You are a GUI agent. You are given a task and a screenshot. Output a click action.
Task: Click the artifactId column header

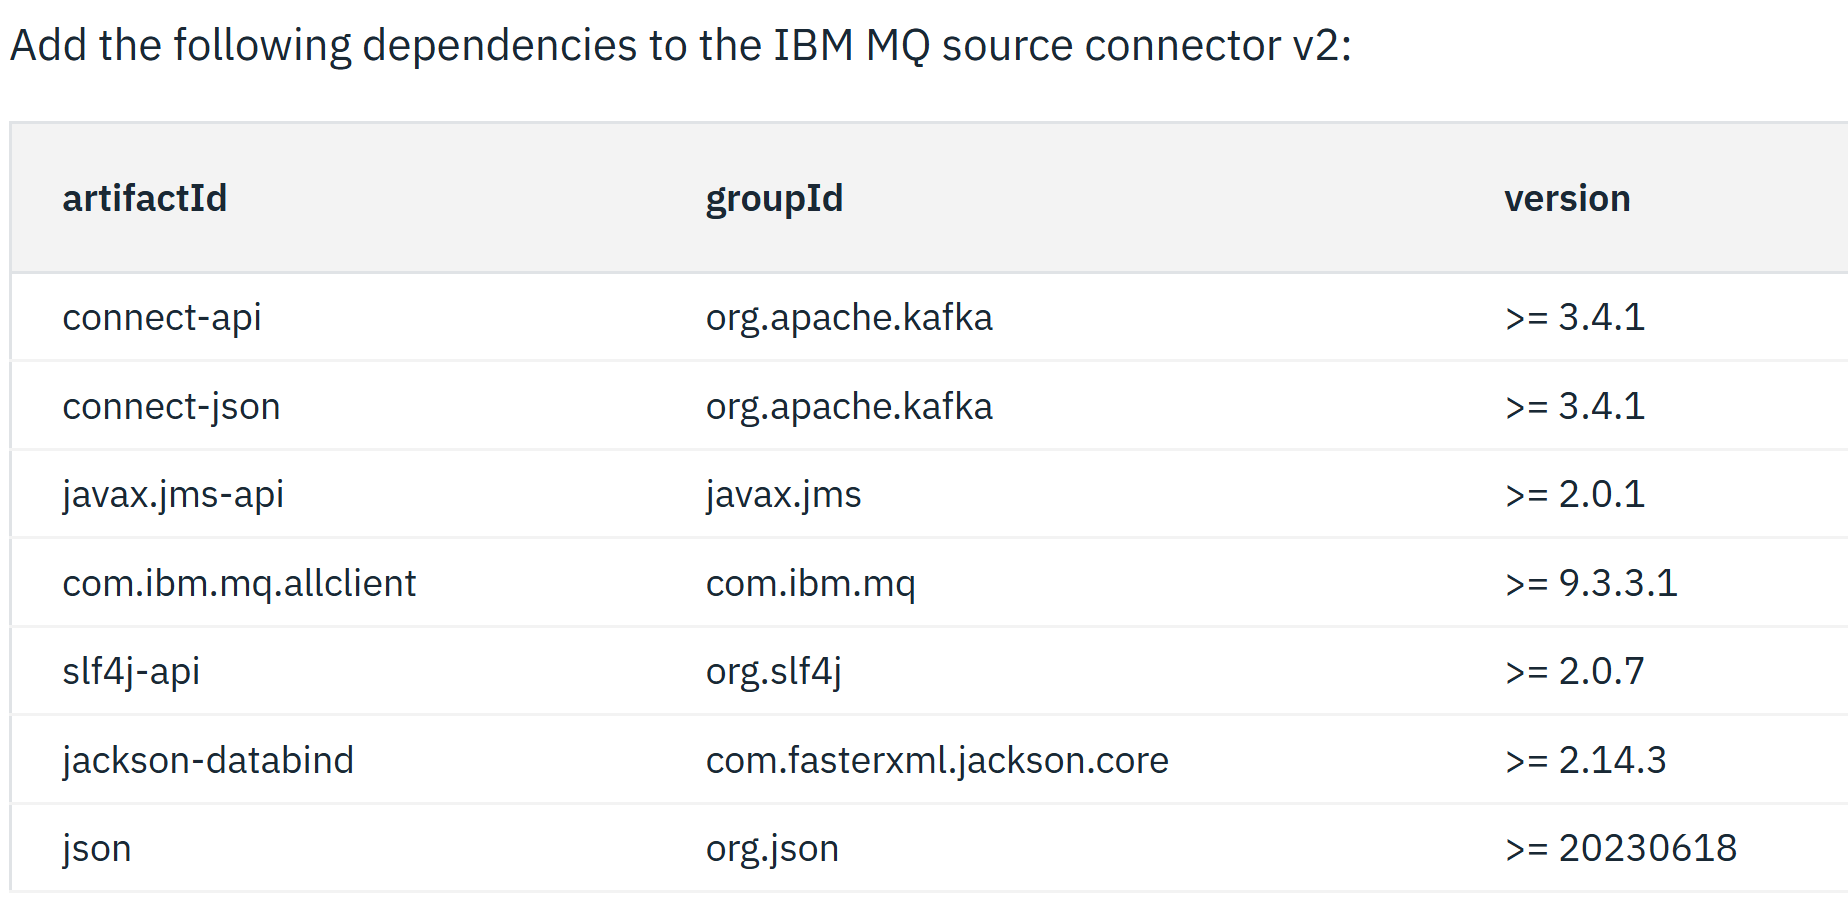(145, 198)
